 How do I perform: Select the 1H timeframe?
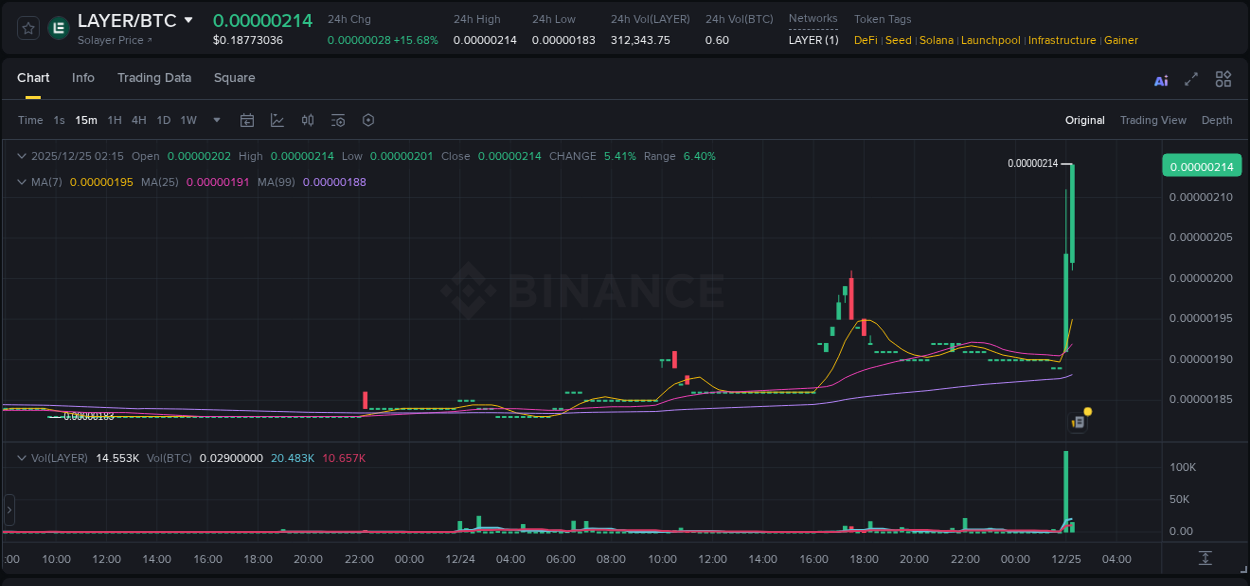coord(113,120)
